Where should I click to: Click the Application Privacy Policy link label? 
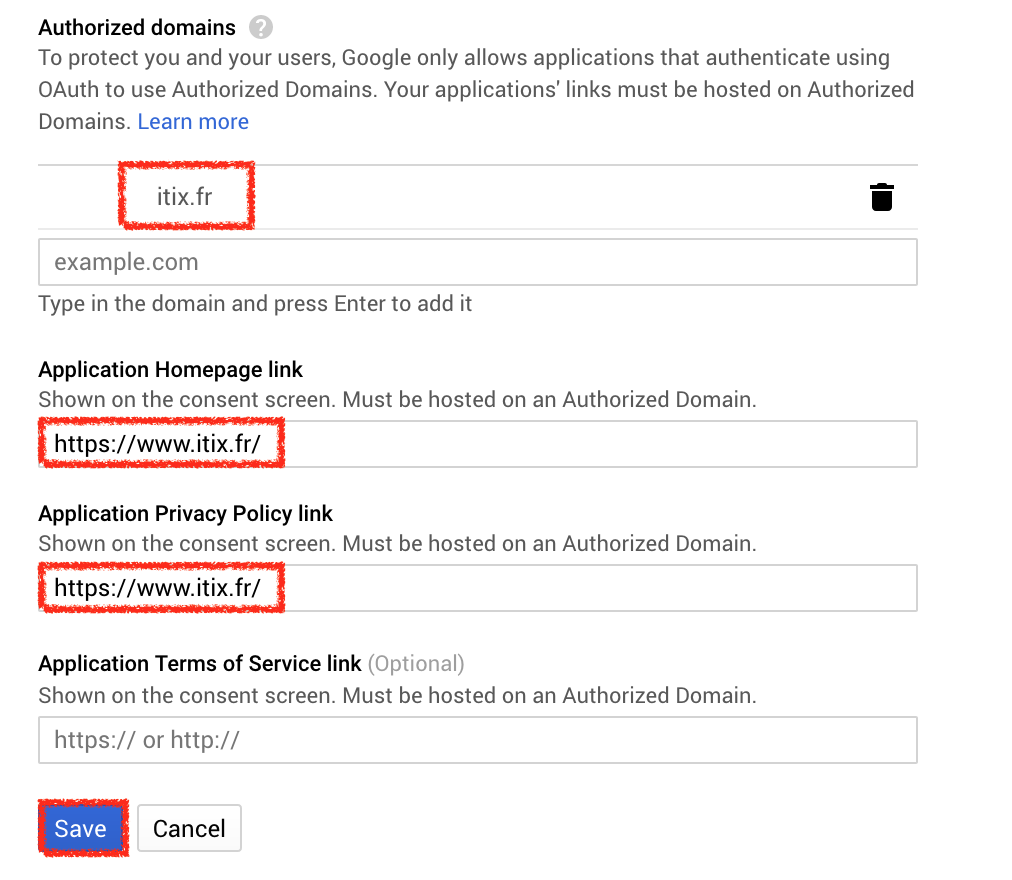[x=185, y=514]
